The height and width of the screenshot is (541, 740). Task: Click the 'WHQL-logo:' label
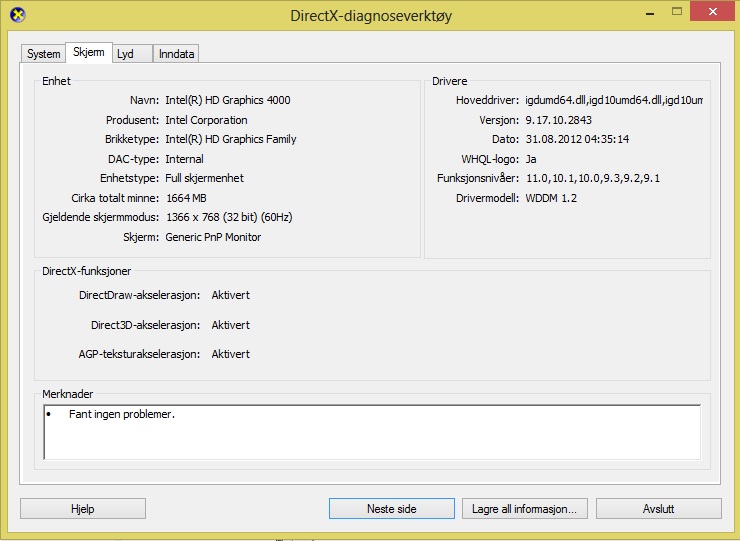(490, 159)
